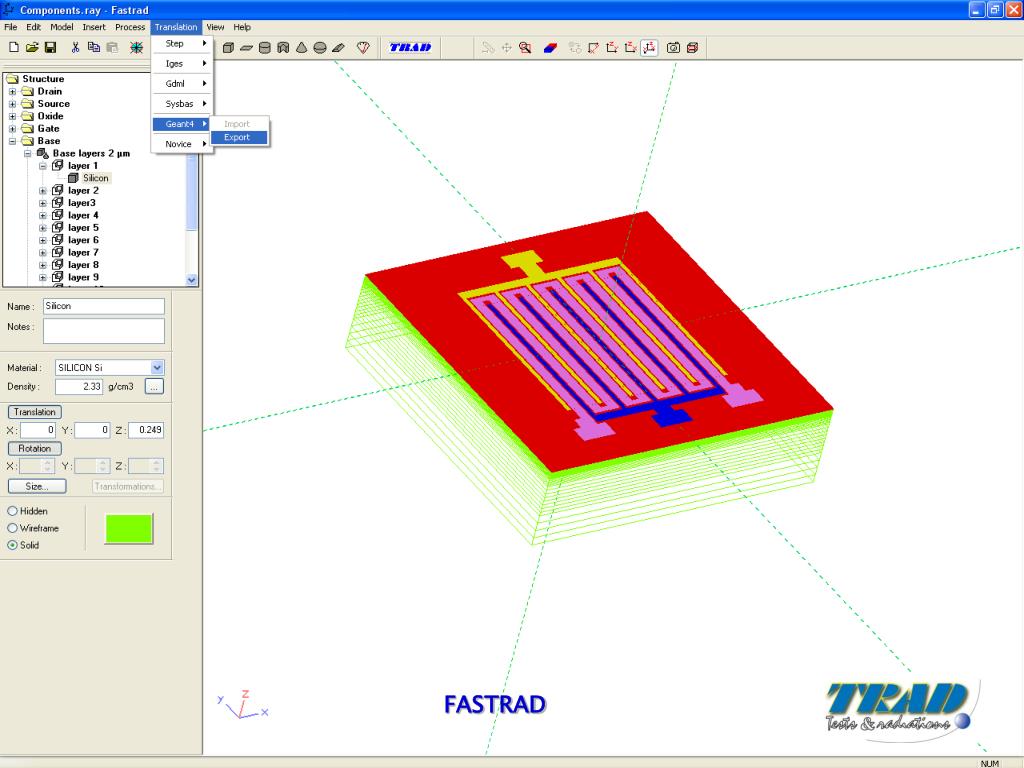Insert a box shape
The height and width of the screenshot is (768, 1024).
pyautogui.click(x=228, y=47)
